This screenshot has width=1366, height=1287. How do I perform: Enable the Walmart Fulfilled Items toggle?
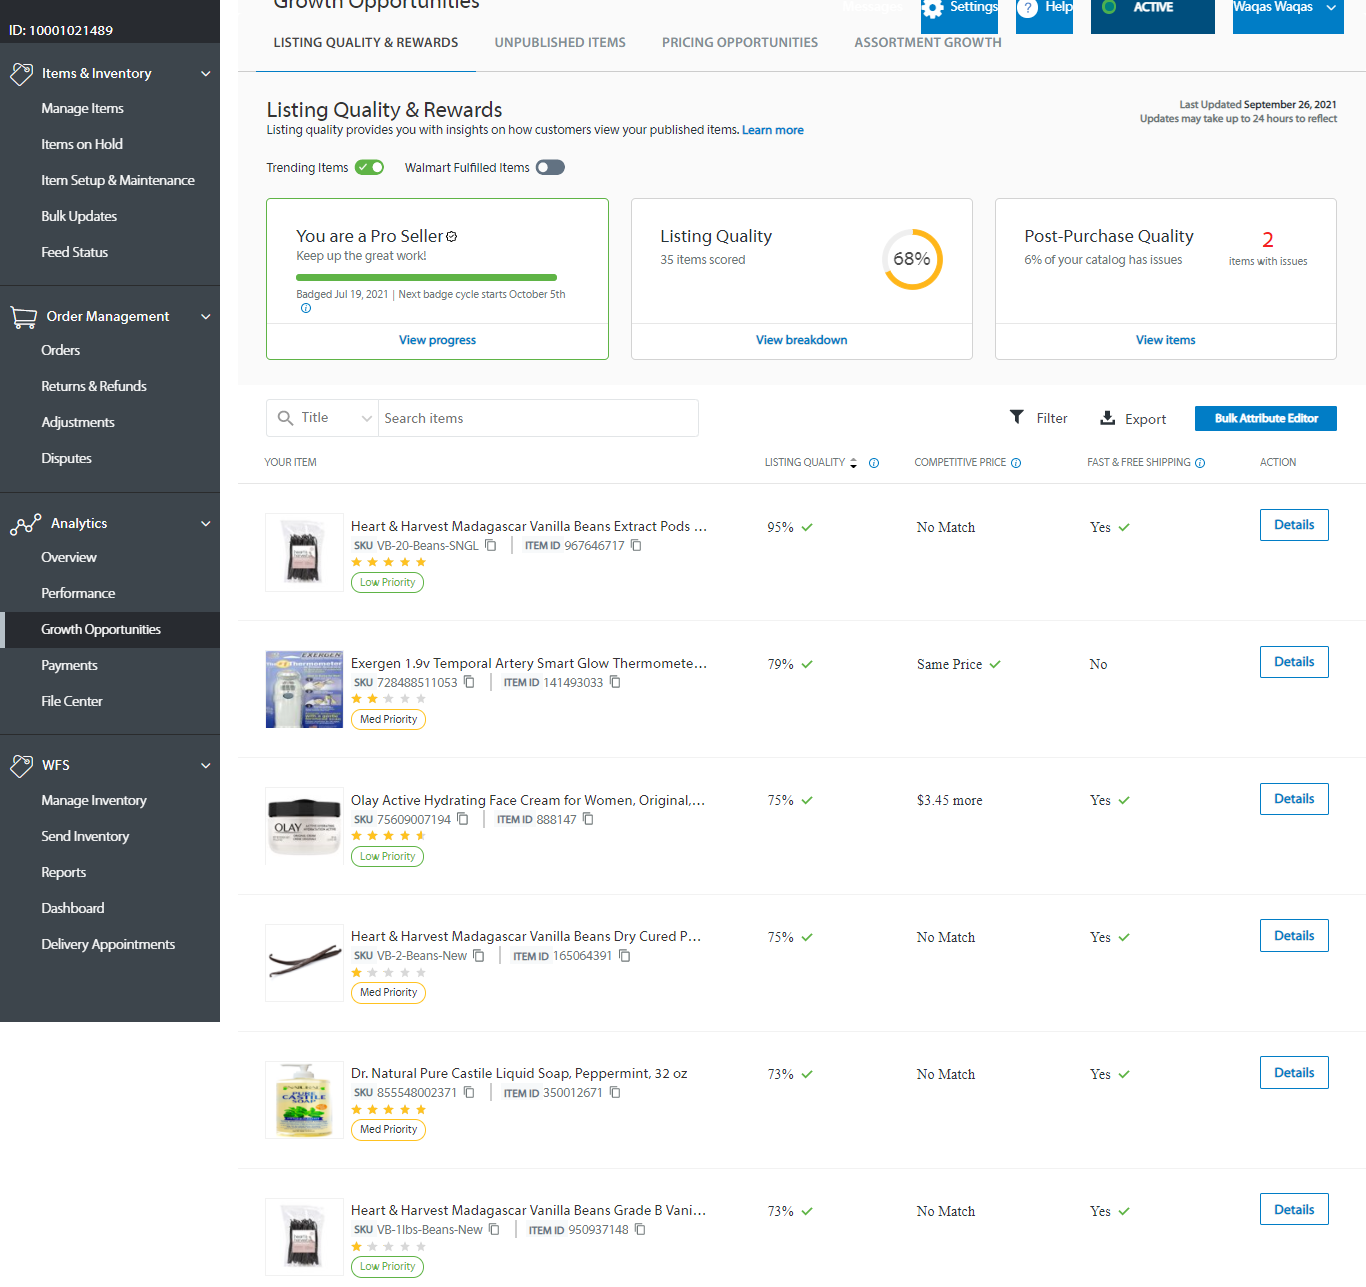pyautogui.click(x=550, y=168)
